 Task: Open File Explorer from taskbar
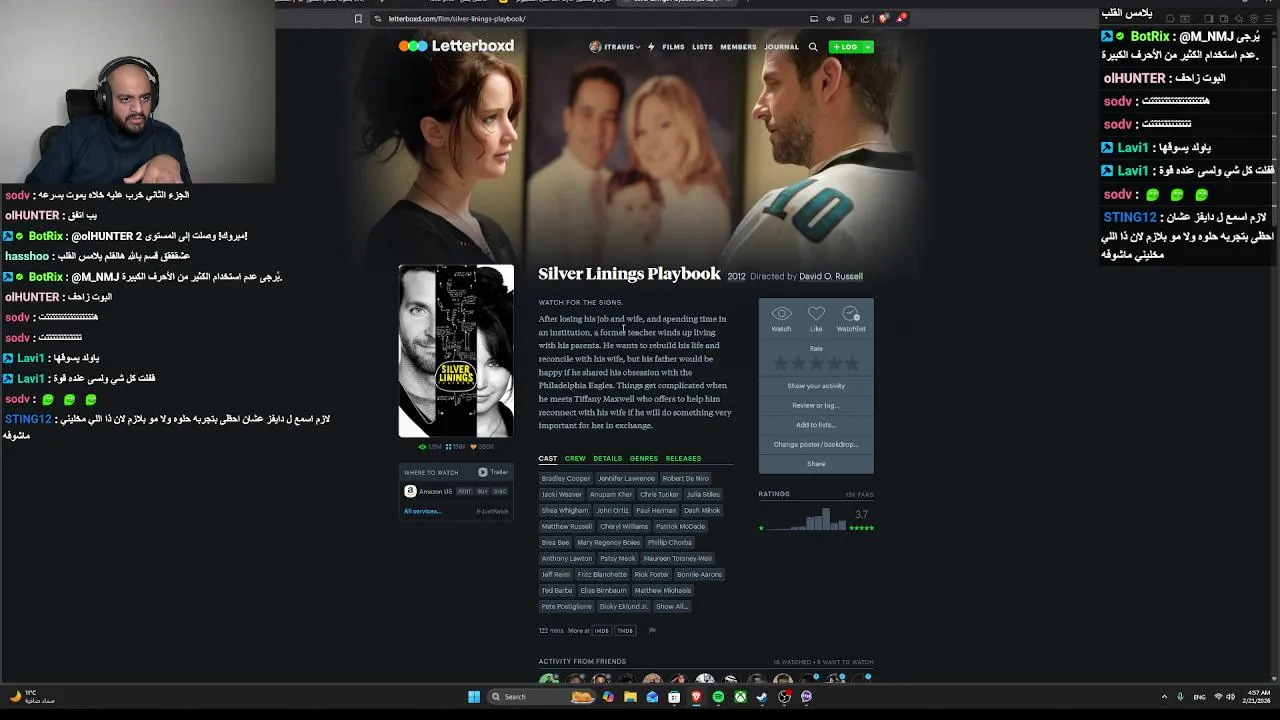[x=630, y=697]
